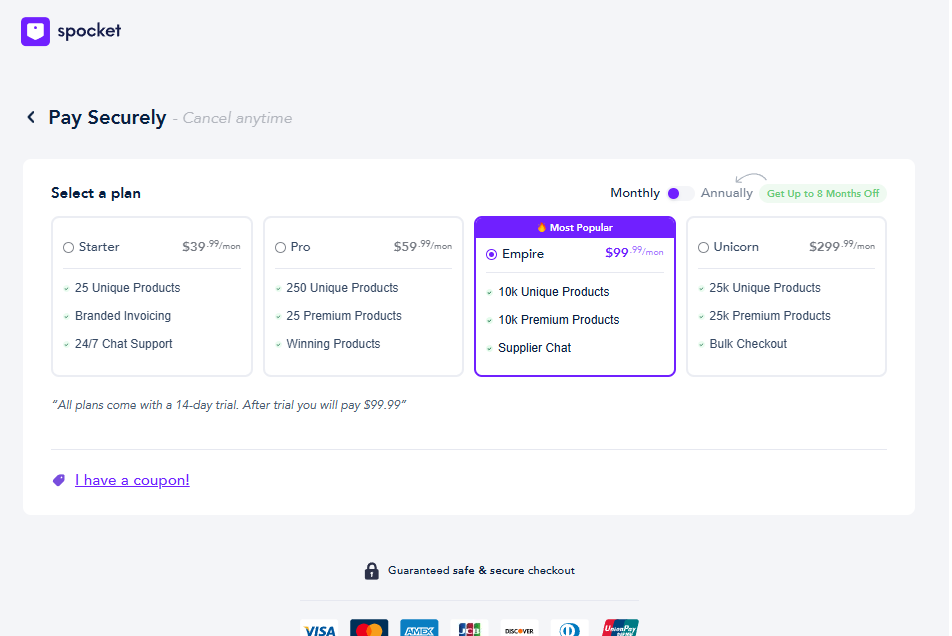The image size is (952, 636).
Task: Click '24/7 Chat Support' feature
Action: 124,343
